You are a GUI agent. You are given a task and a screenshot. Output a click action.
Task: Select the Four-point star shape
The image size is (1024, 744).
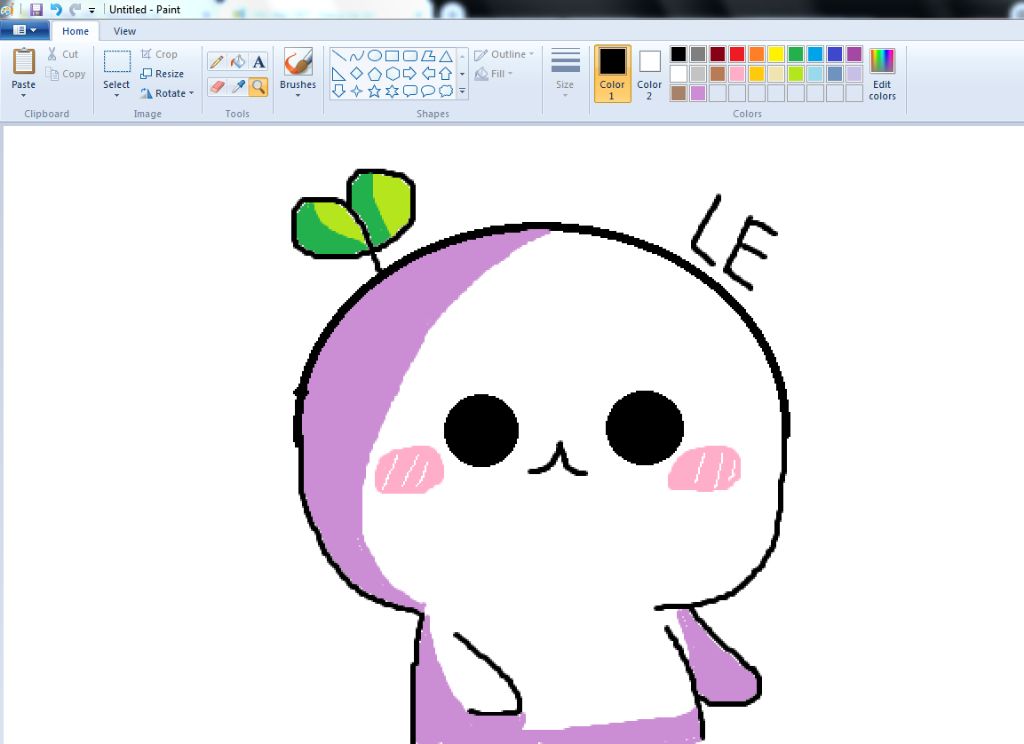click(x=357, y=91)
